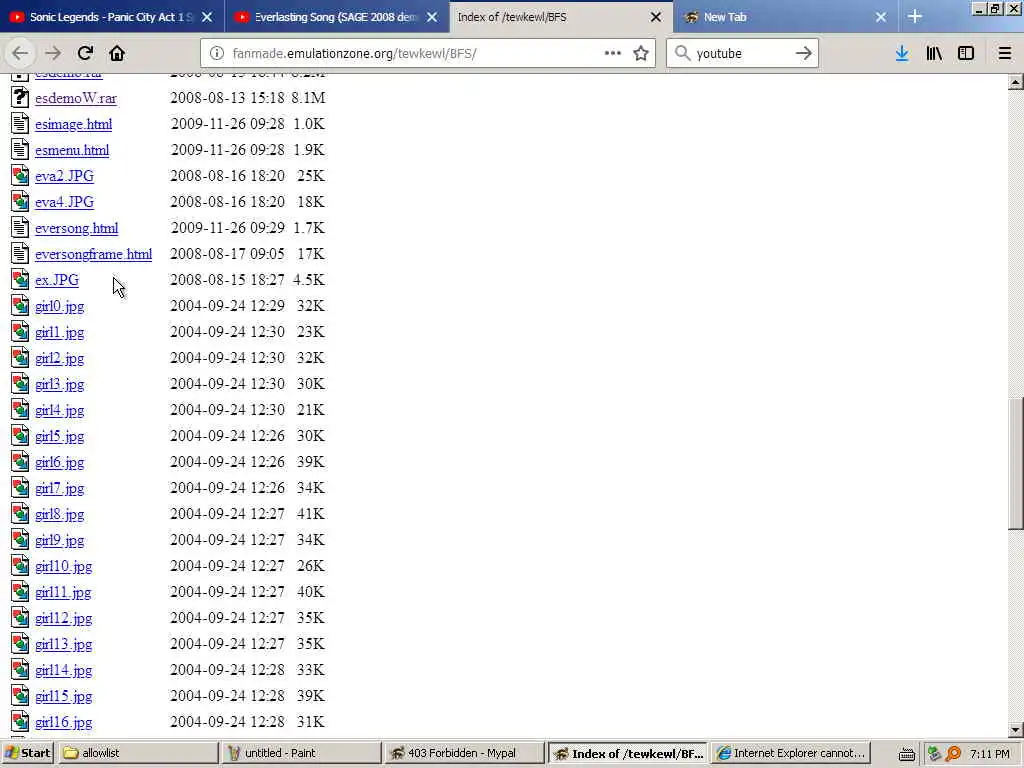1024x768 pixels.
Task: Click the image icon beside girl3.jpg
Action: 20,383
